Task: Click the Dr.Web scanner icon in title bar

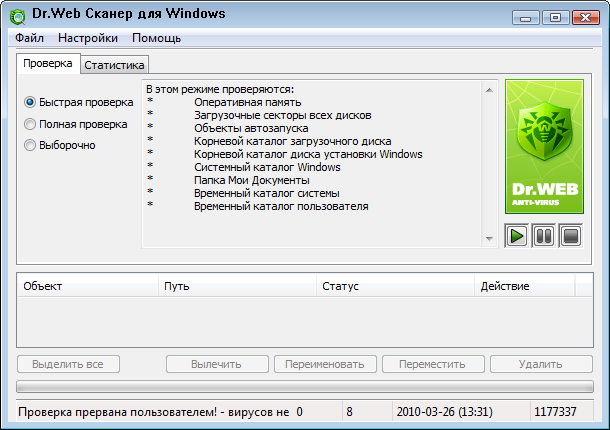Action: [18, 16]
